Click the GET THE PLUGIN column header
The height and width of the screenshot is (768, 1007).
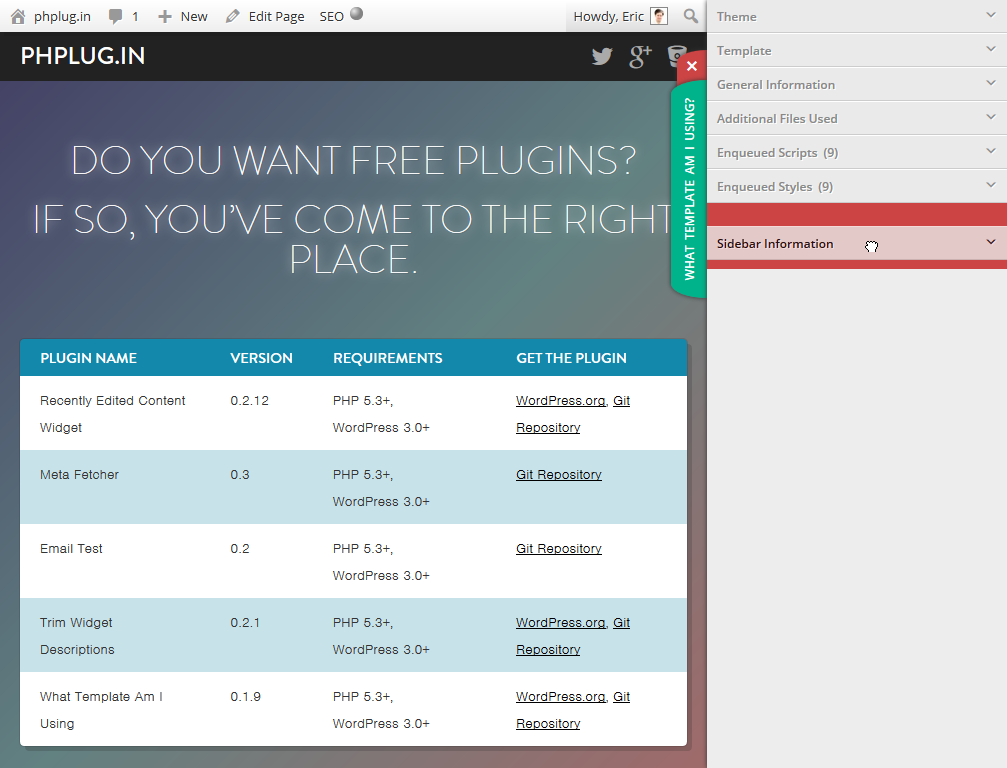click(572, 358)
